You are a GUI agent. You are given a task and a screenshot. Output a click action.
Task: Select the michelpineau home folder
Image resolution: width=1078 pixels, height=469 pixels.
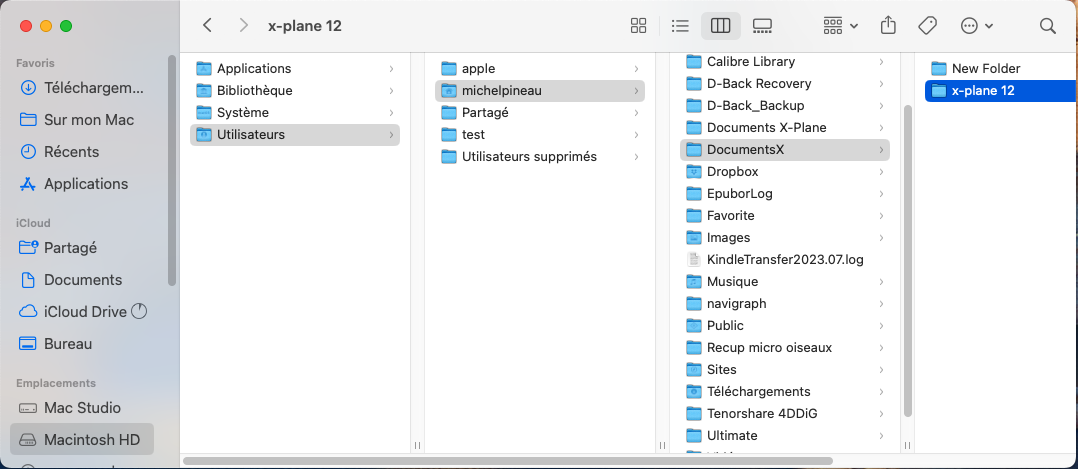(x=540, y=90)
